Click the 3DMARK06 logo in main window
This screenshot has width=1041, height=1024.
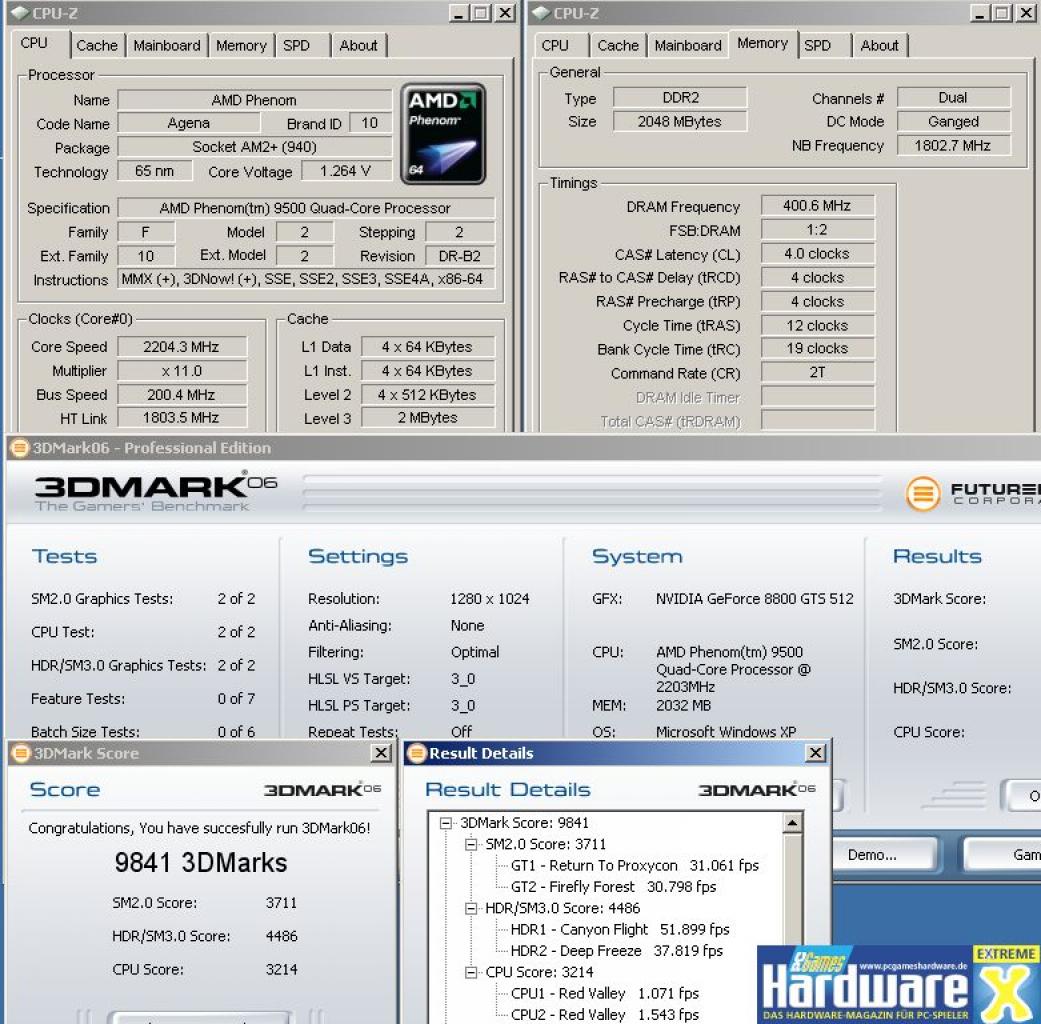click(x=155, y=492)
